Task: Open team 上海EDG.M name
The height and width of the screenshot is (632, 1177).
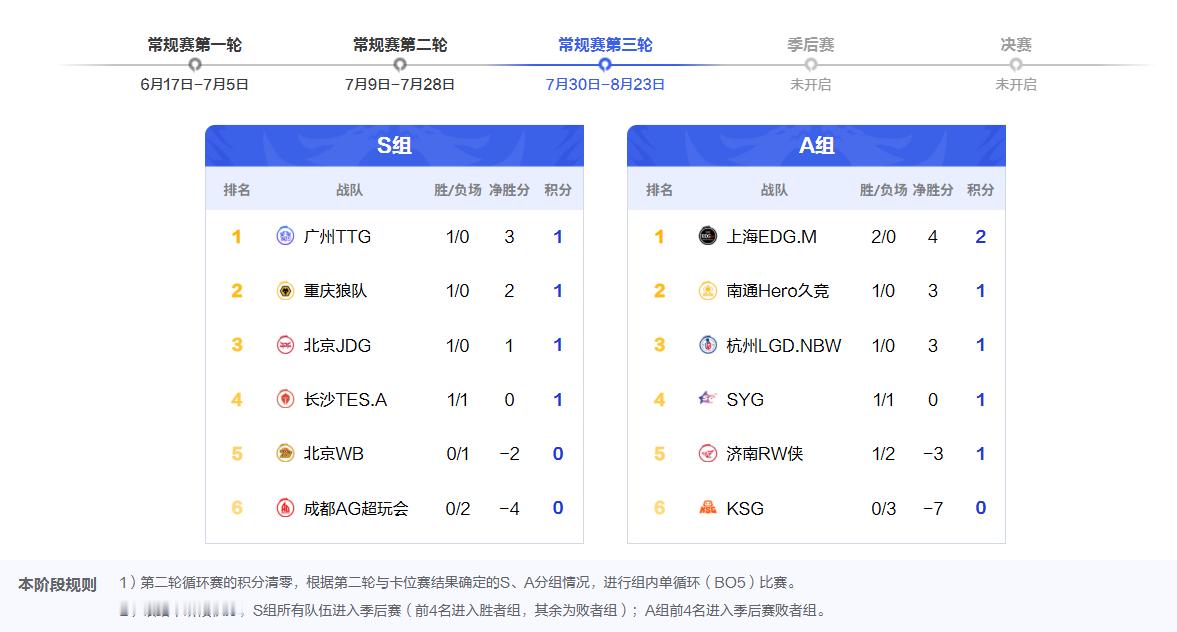Action: pyautogui.click(x=772, y=236)
